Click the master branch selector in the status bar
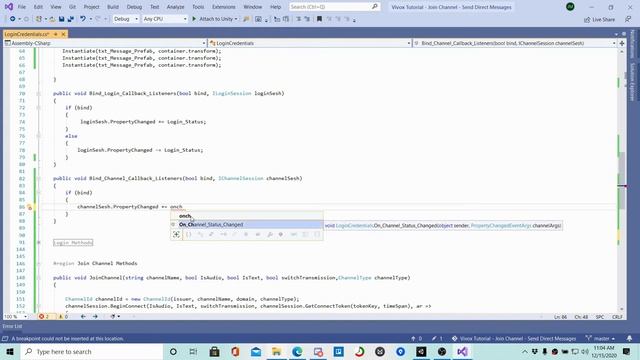Image resolution: width=640 pixels, height=360 pixels. [600, 338]
